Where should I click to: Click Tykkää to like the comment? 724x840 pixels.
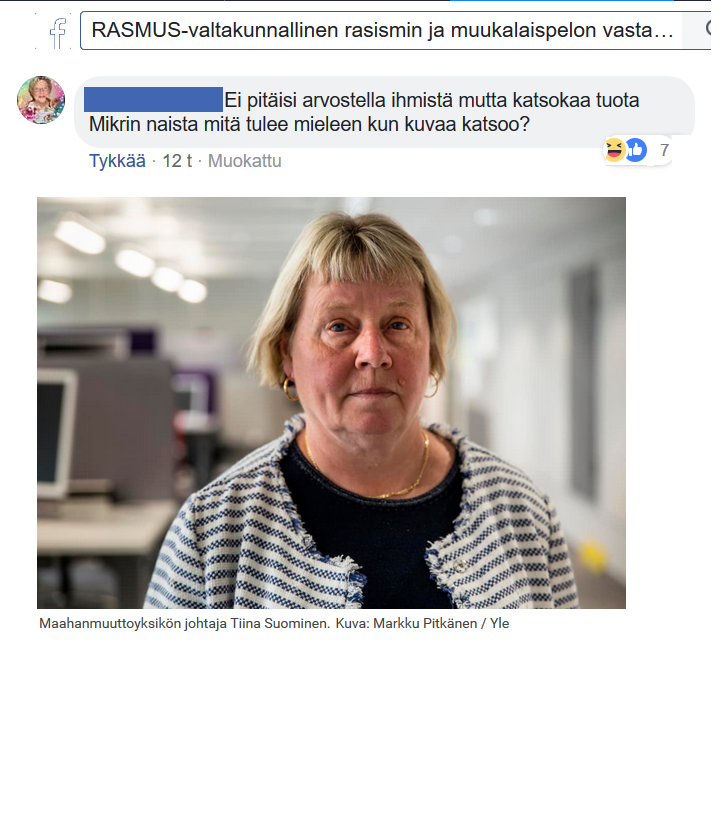[117, 161]
